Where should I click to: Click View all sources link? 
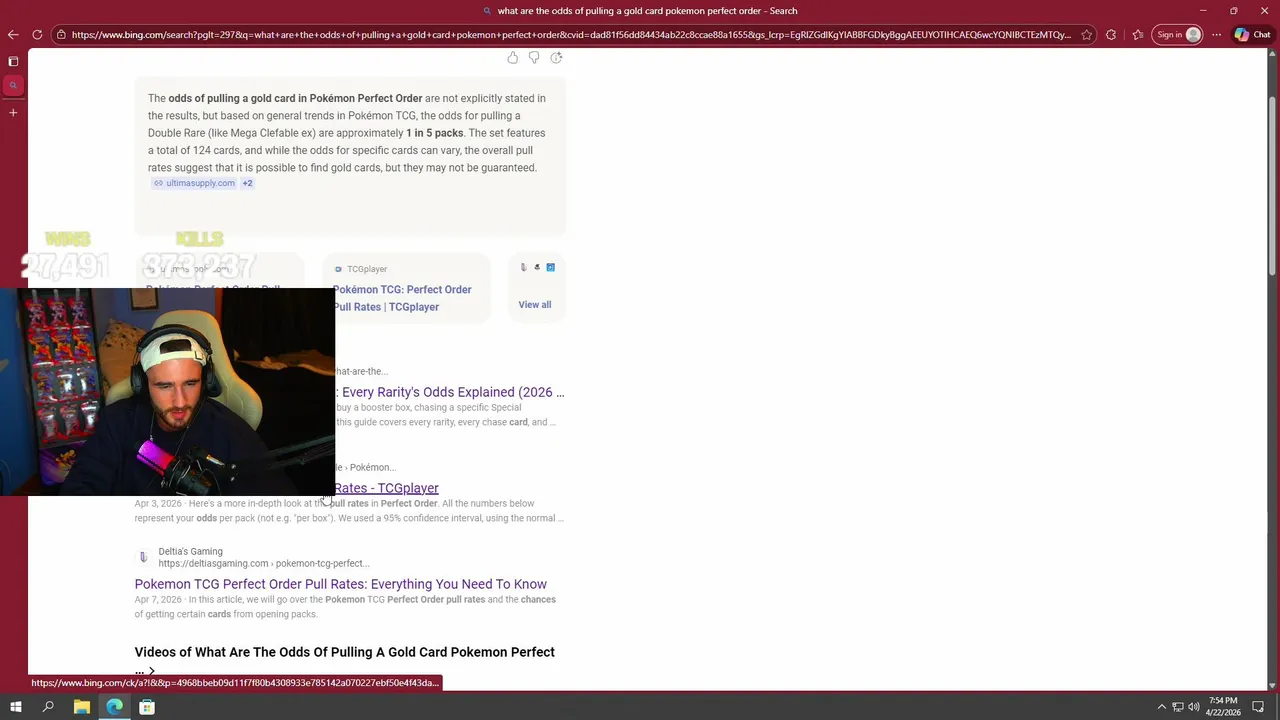tap(535, 305)
